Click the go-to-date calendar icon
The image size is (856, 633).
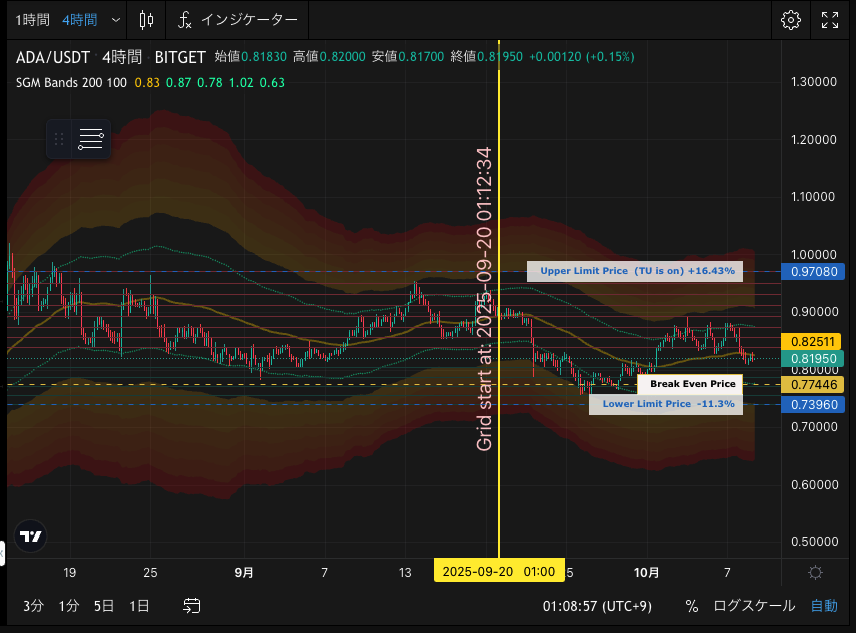coord(192,605)
